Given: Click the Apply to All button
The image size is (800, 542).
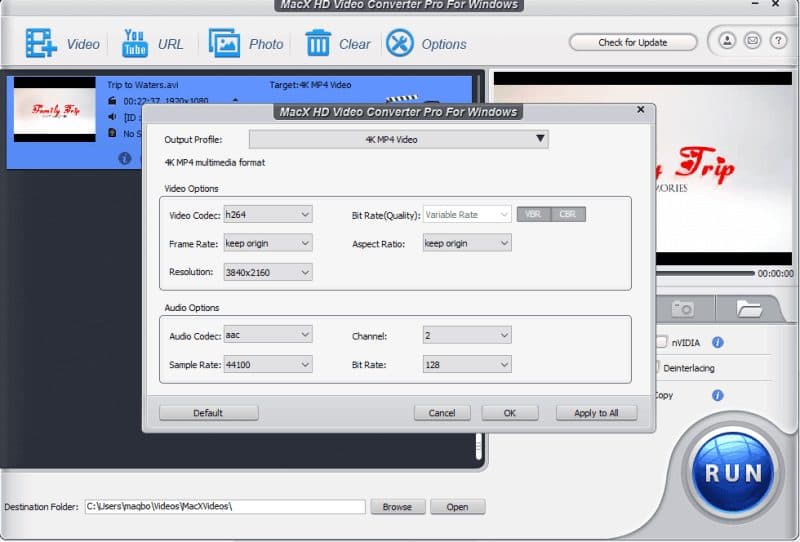Looking at the screenshot, I should tap(596, 413).
